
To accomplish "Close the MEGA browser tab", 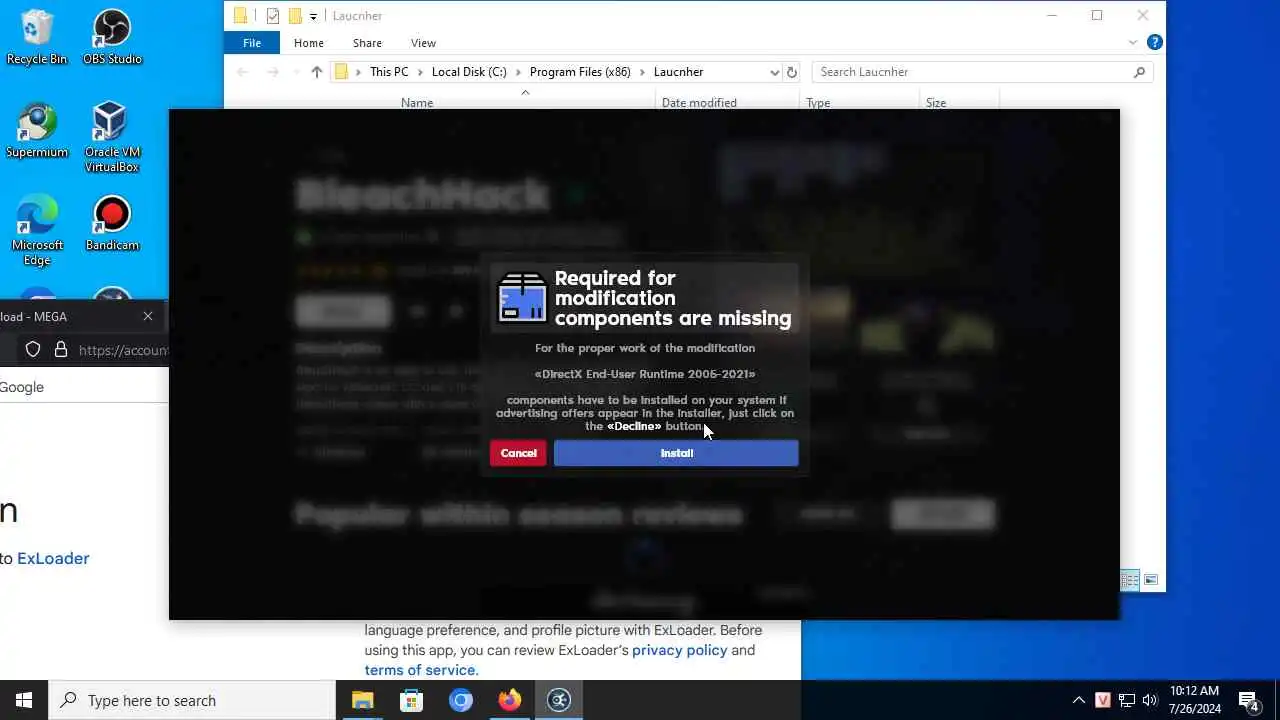I will click(x=148, y=316).
